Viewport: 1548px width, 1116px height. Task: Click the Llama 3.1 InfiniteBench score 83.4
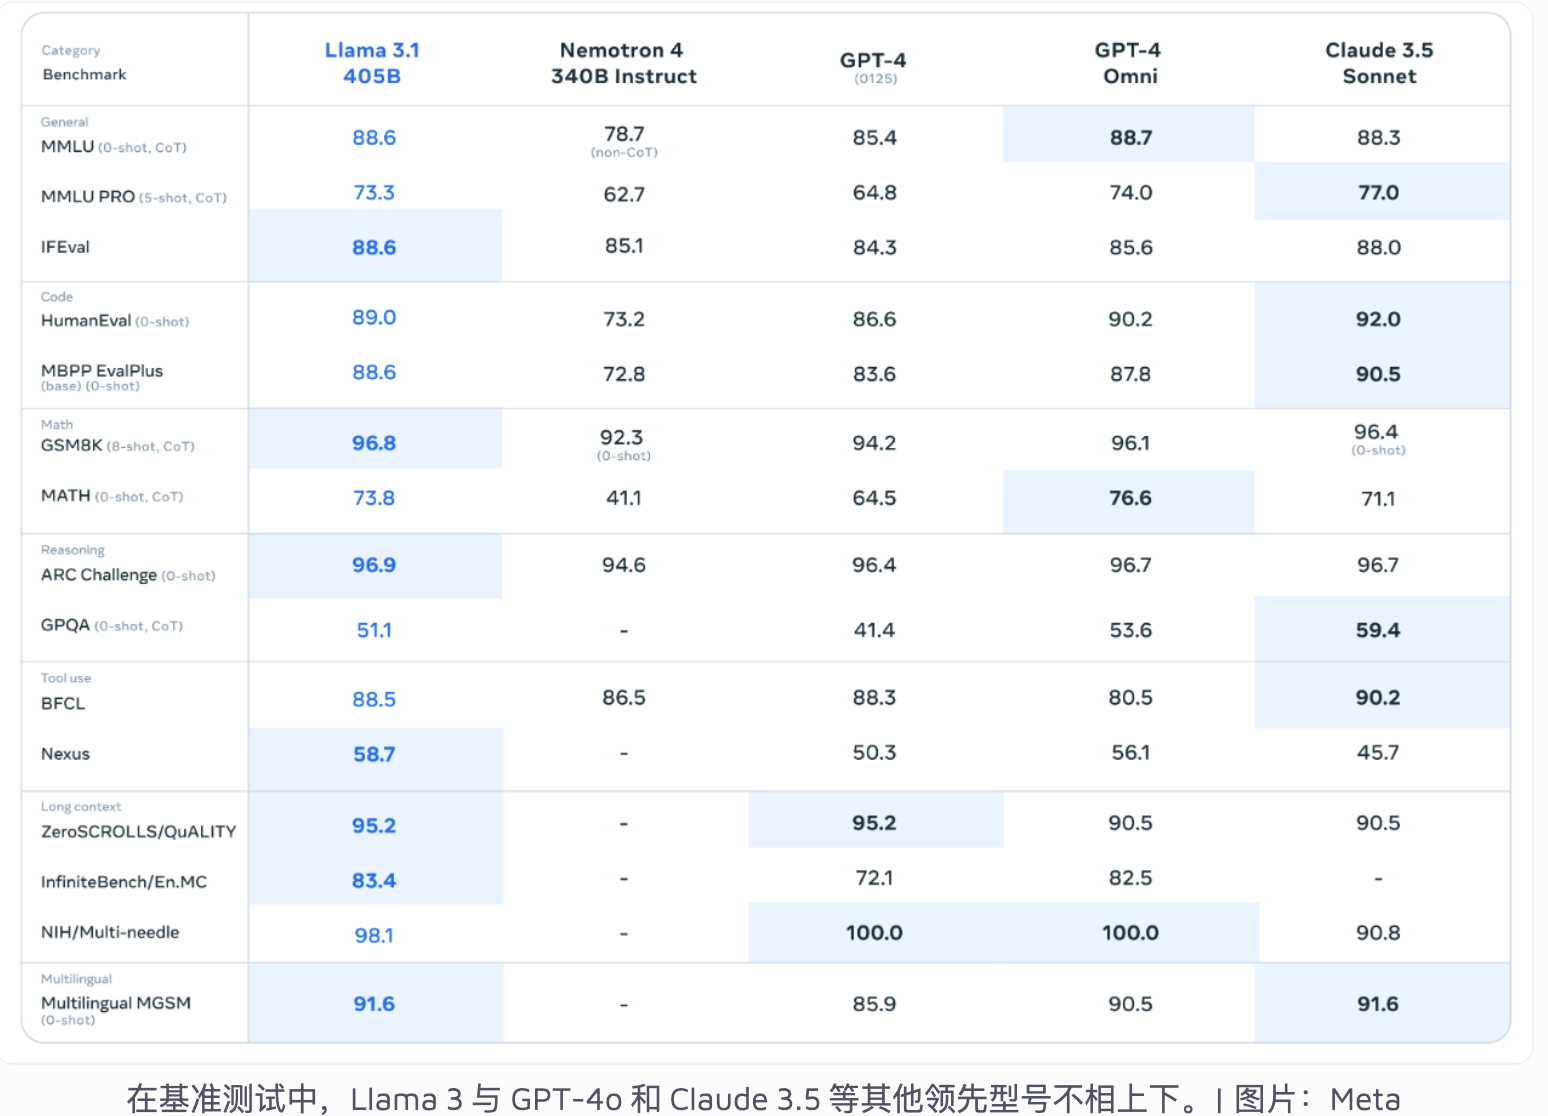tap(374, 881)
